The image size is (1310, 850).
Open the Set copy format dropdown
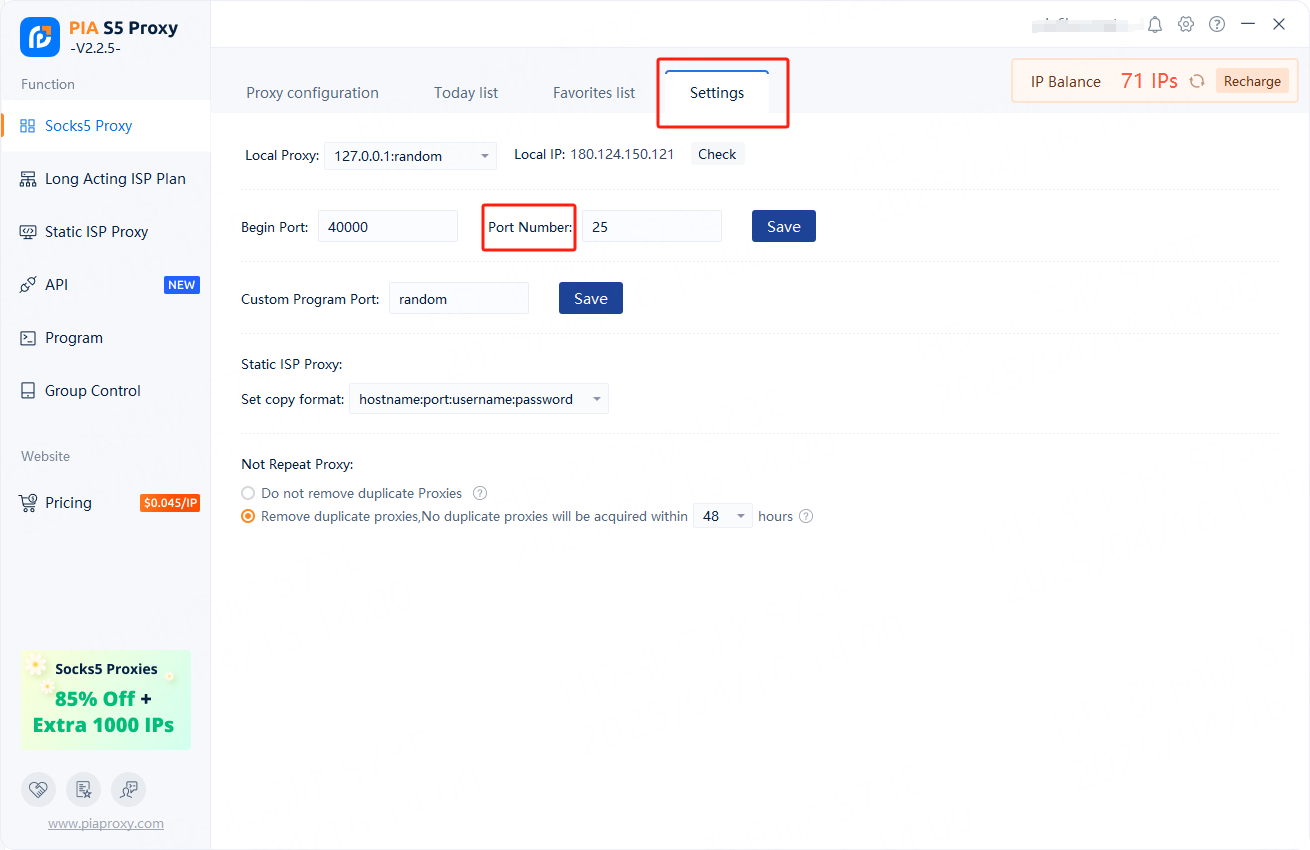tap(478, 399)
